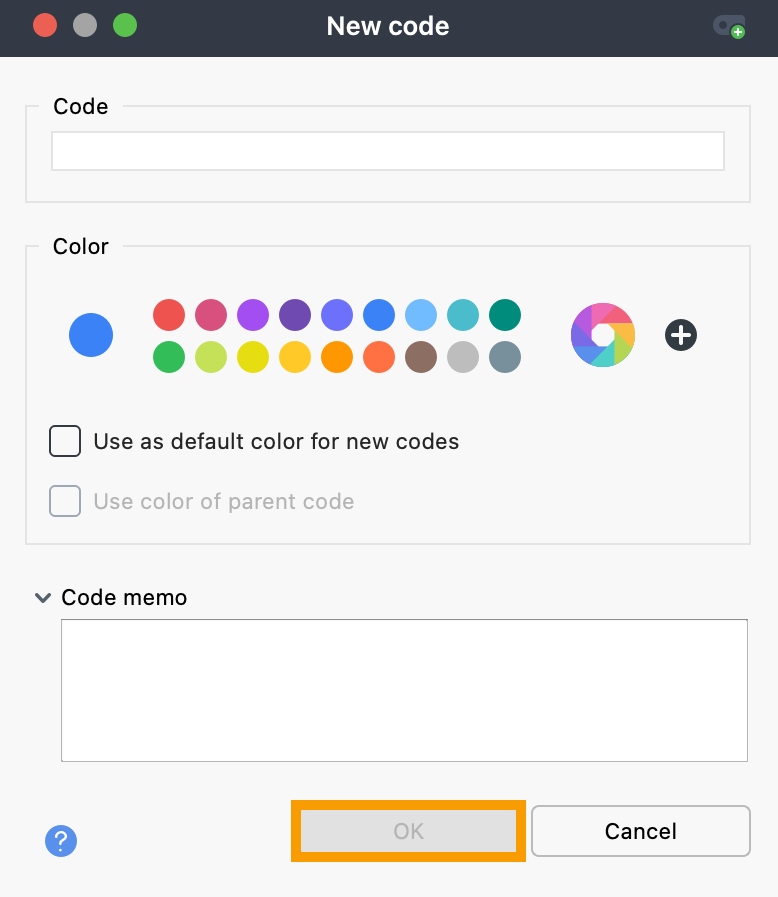Viewport: 778px width, 897px height.
Task: Enable "Use as default color for new codes"
Action: click(x=65, y=441)
